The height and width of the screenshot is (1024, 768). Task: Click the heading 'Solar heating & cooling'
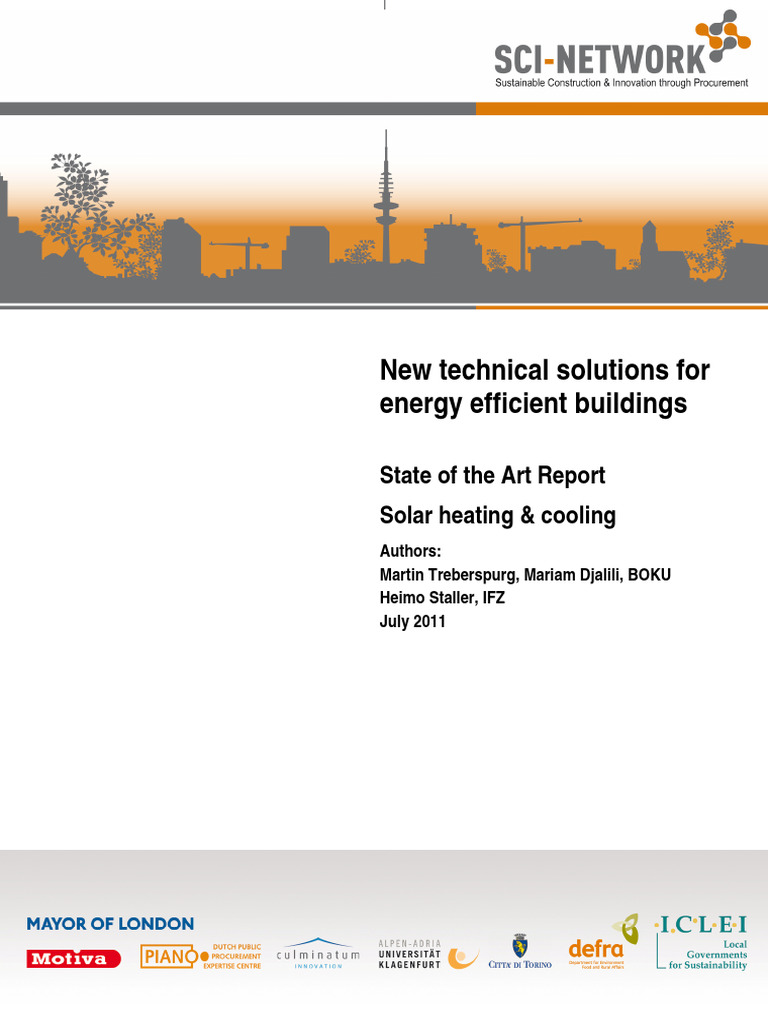tap(498, 515)
